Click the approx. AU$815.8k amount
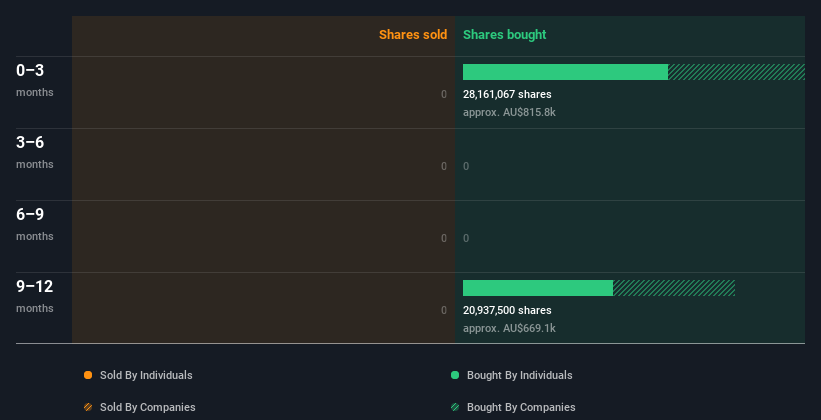 (509, 112)
